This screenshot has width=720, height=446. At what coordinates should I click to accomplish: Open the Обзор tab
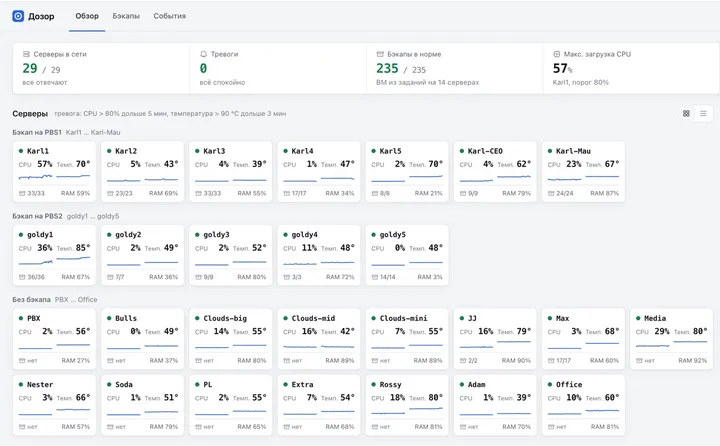87,16
